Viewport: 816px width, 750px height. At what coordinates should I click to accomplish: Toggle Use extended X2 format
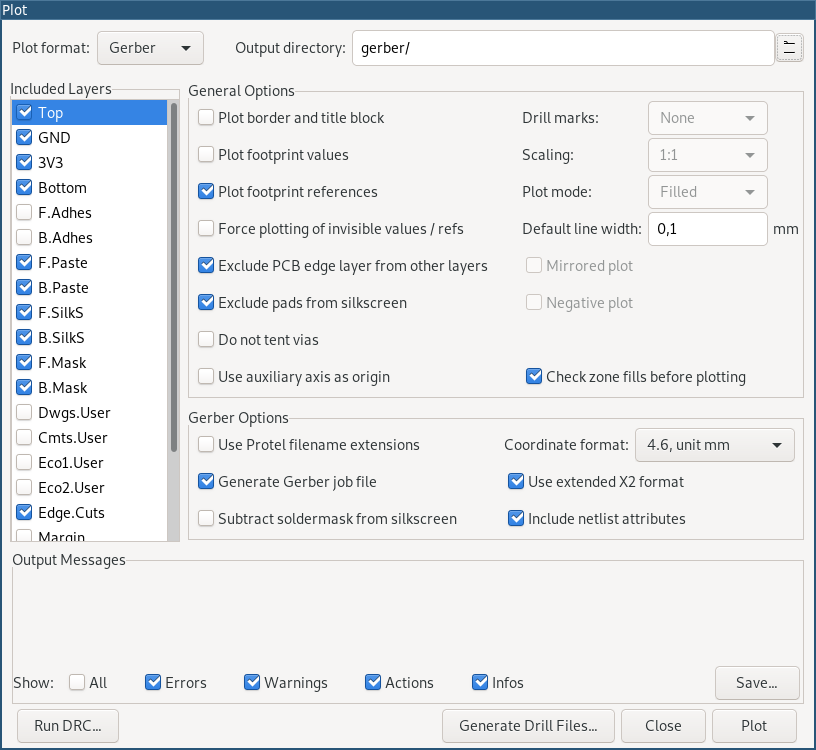[x=516, y=481]
